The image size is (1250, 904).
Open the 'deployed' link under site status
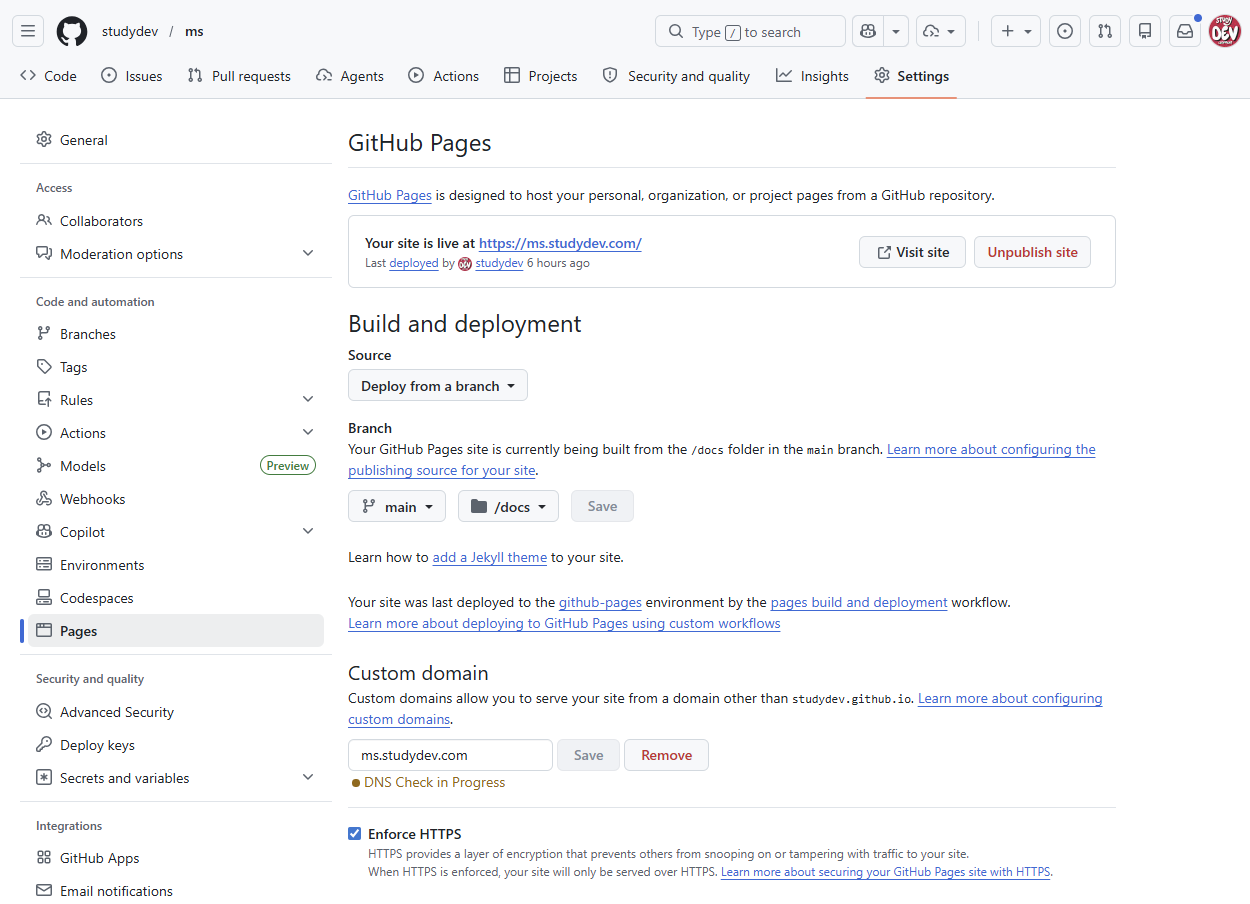[x=414, y=263]
